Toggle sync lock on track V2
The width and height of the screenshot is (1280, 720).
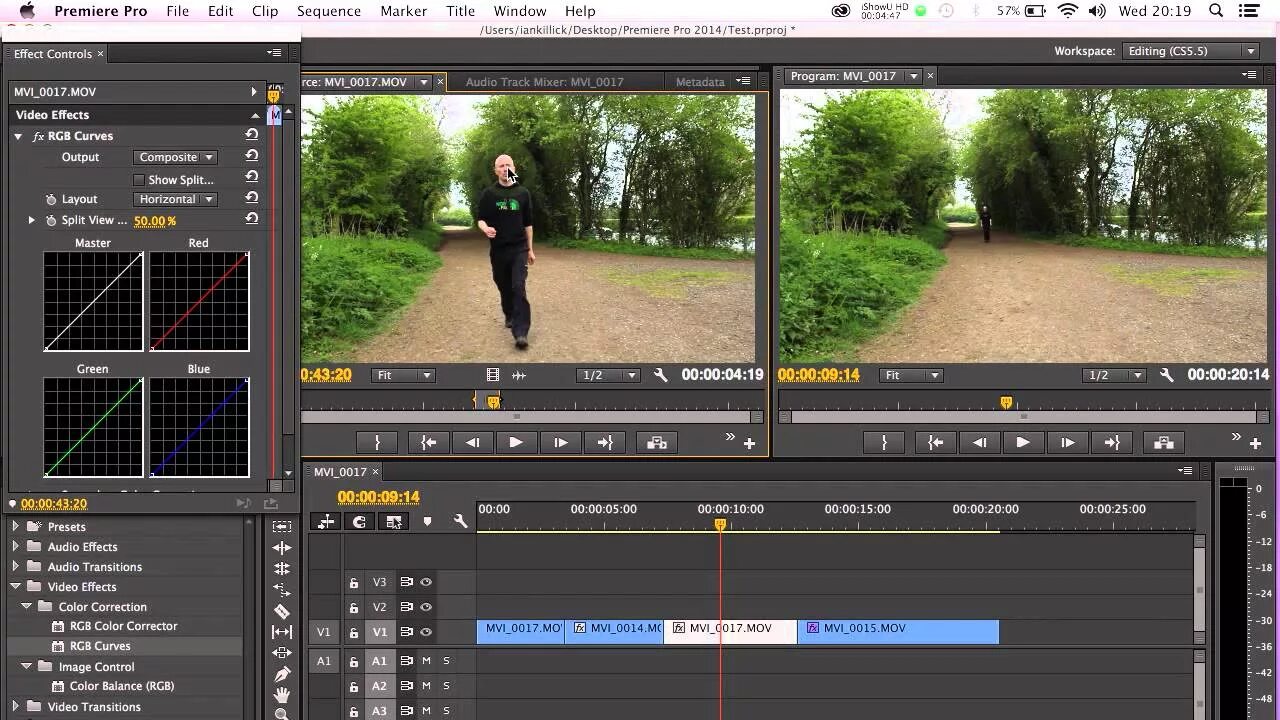tap(406, 607)
